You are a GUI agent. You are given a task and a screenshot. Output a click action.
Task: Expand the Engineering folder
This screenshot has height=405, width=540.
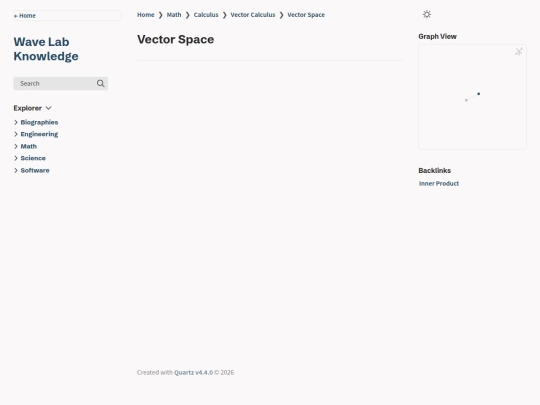coord(39,134)
